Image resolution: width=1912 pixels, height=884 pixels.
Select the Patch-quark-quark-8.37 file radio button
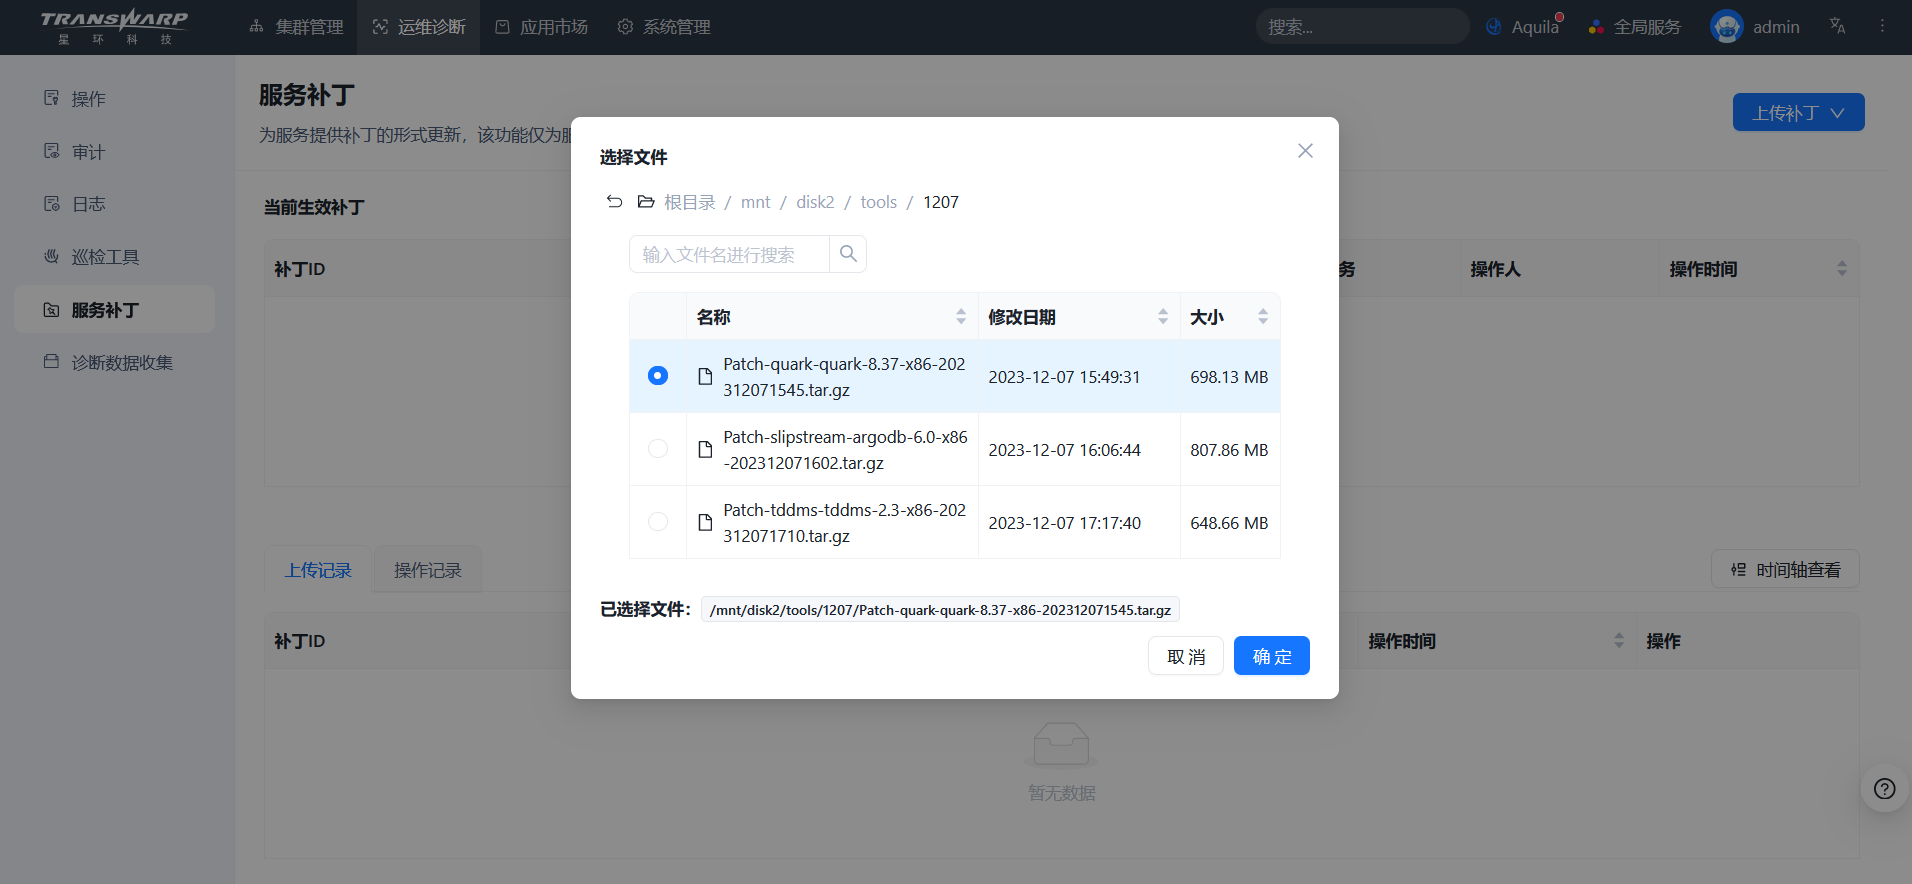pos(658,376)
